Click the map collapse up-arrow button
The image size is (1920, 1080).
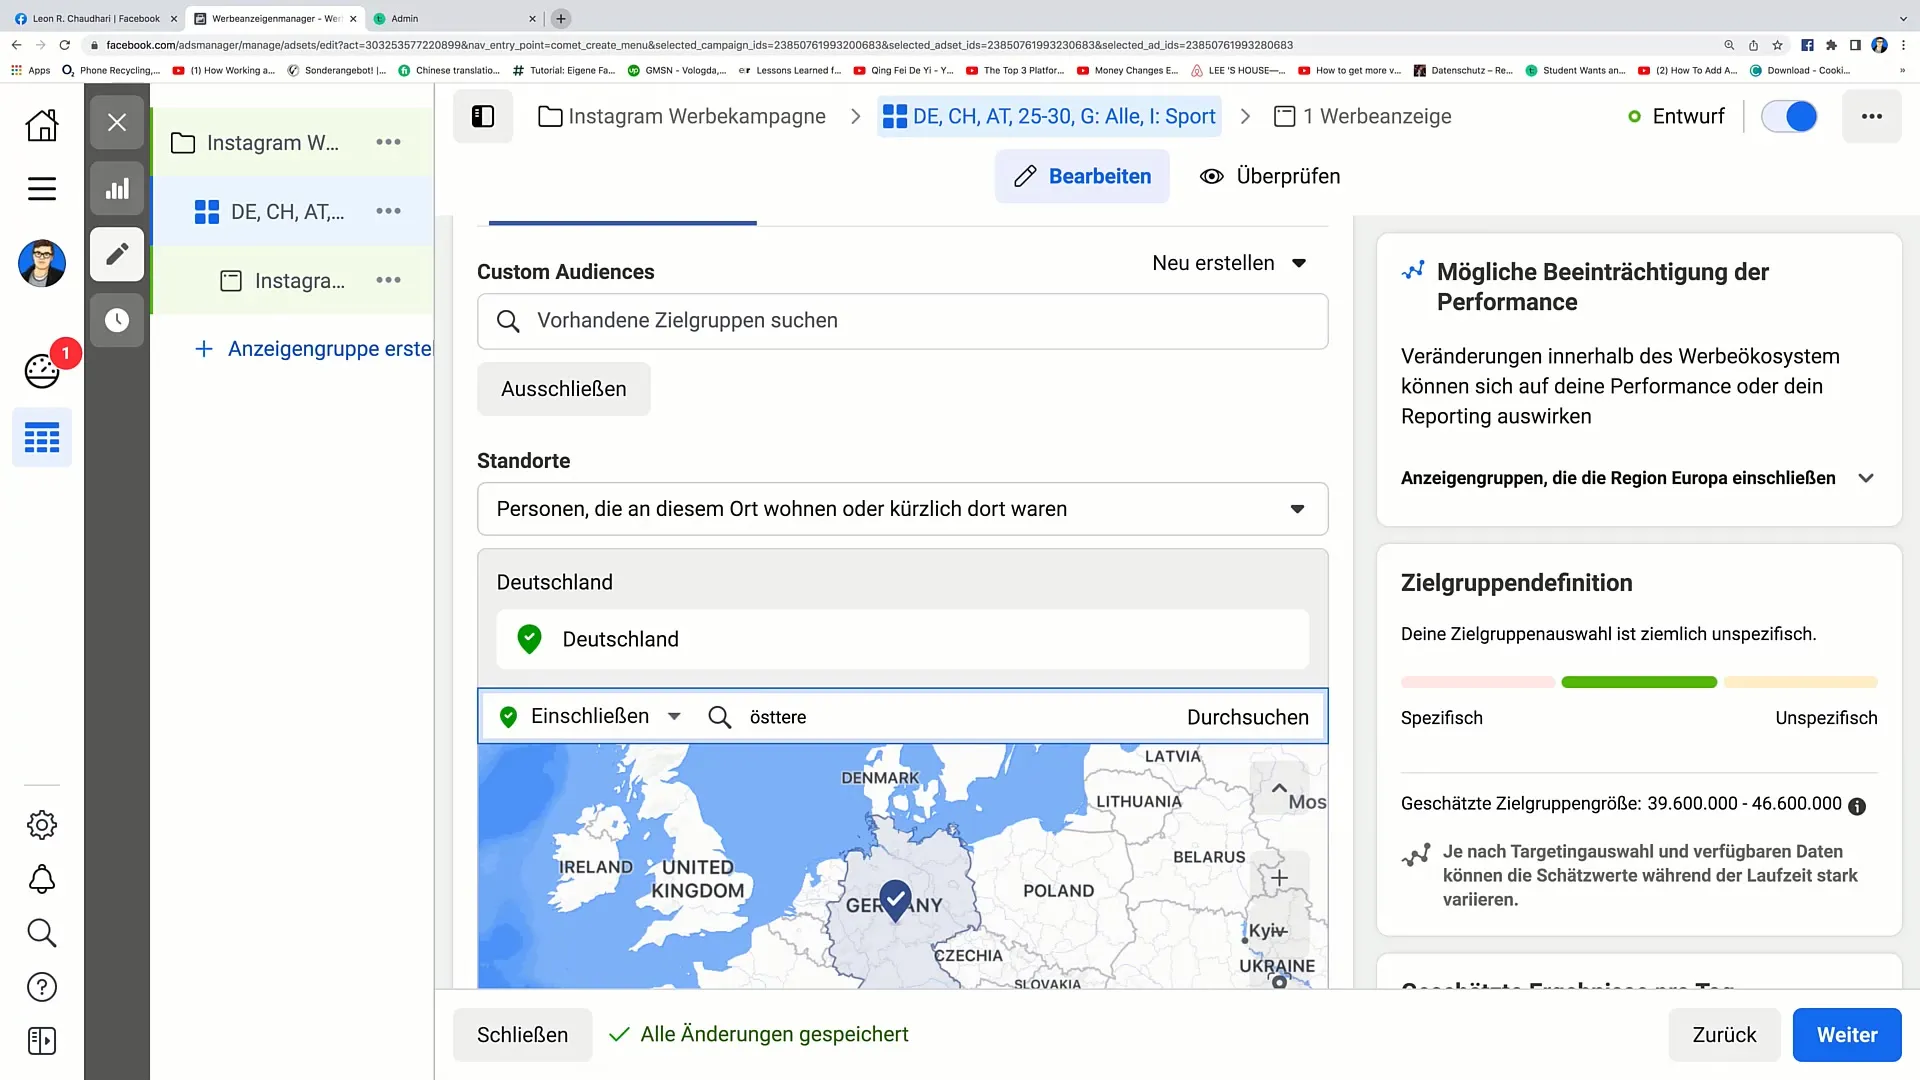[1279, 788]
